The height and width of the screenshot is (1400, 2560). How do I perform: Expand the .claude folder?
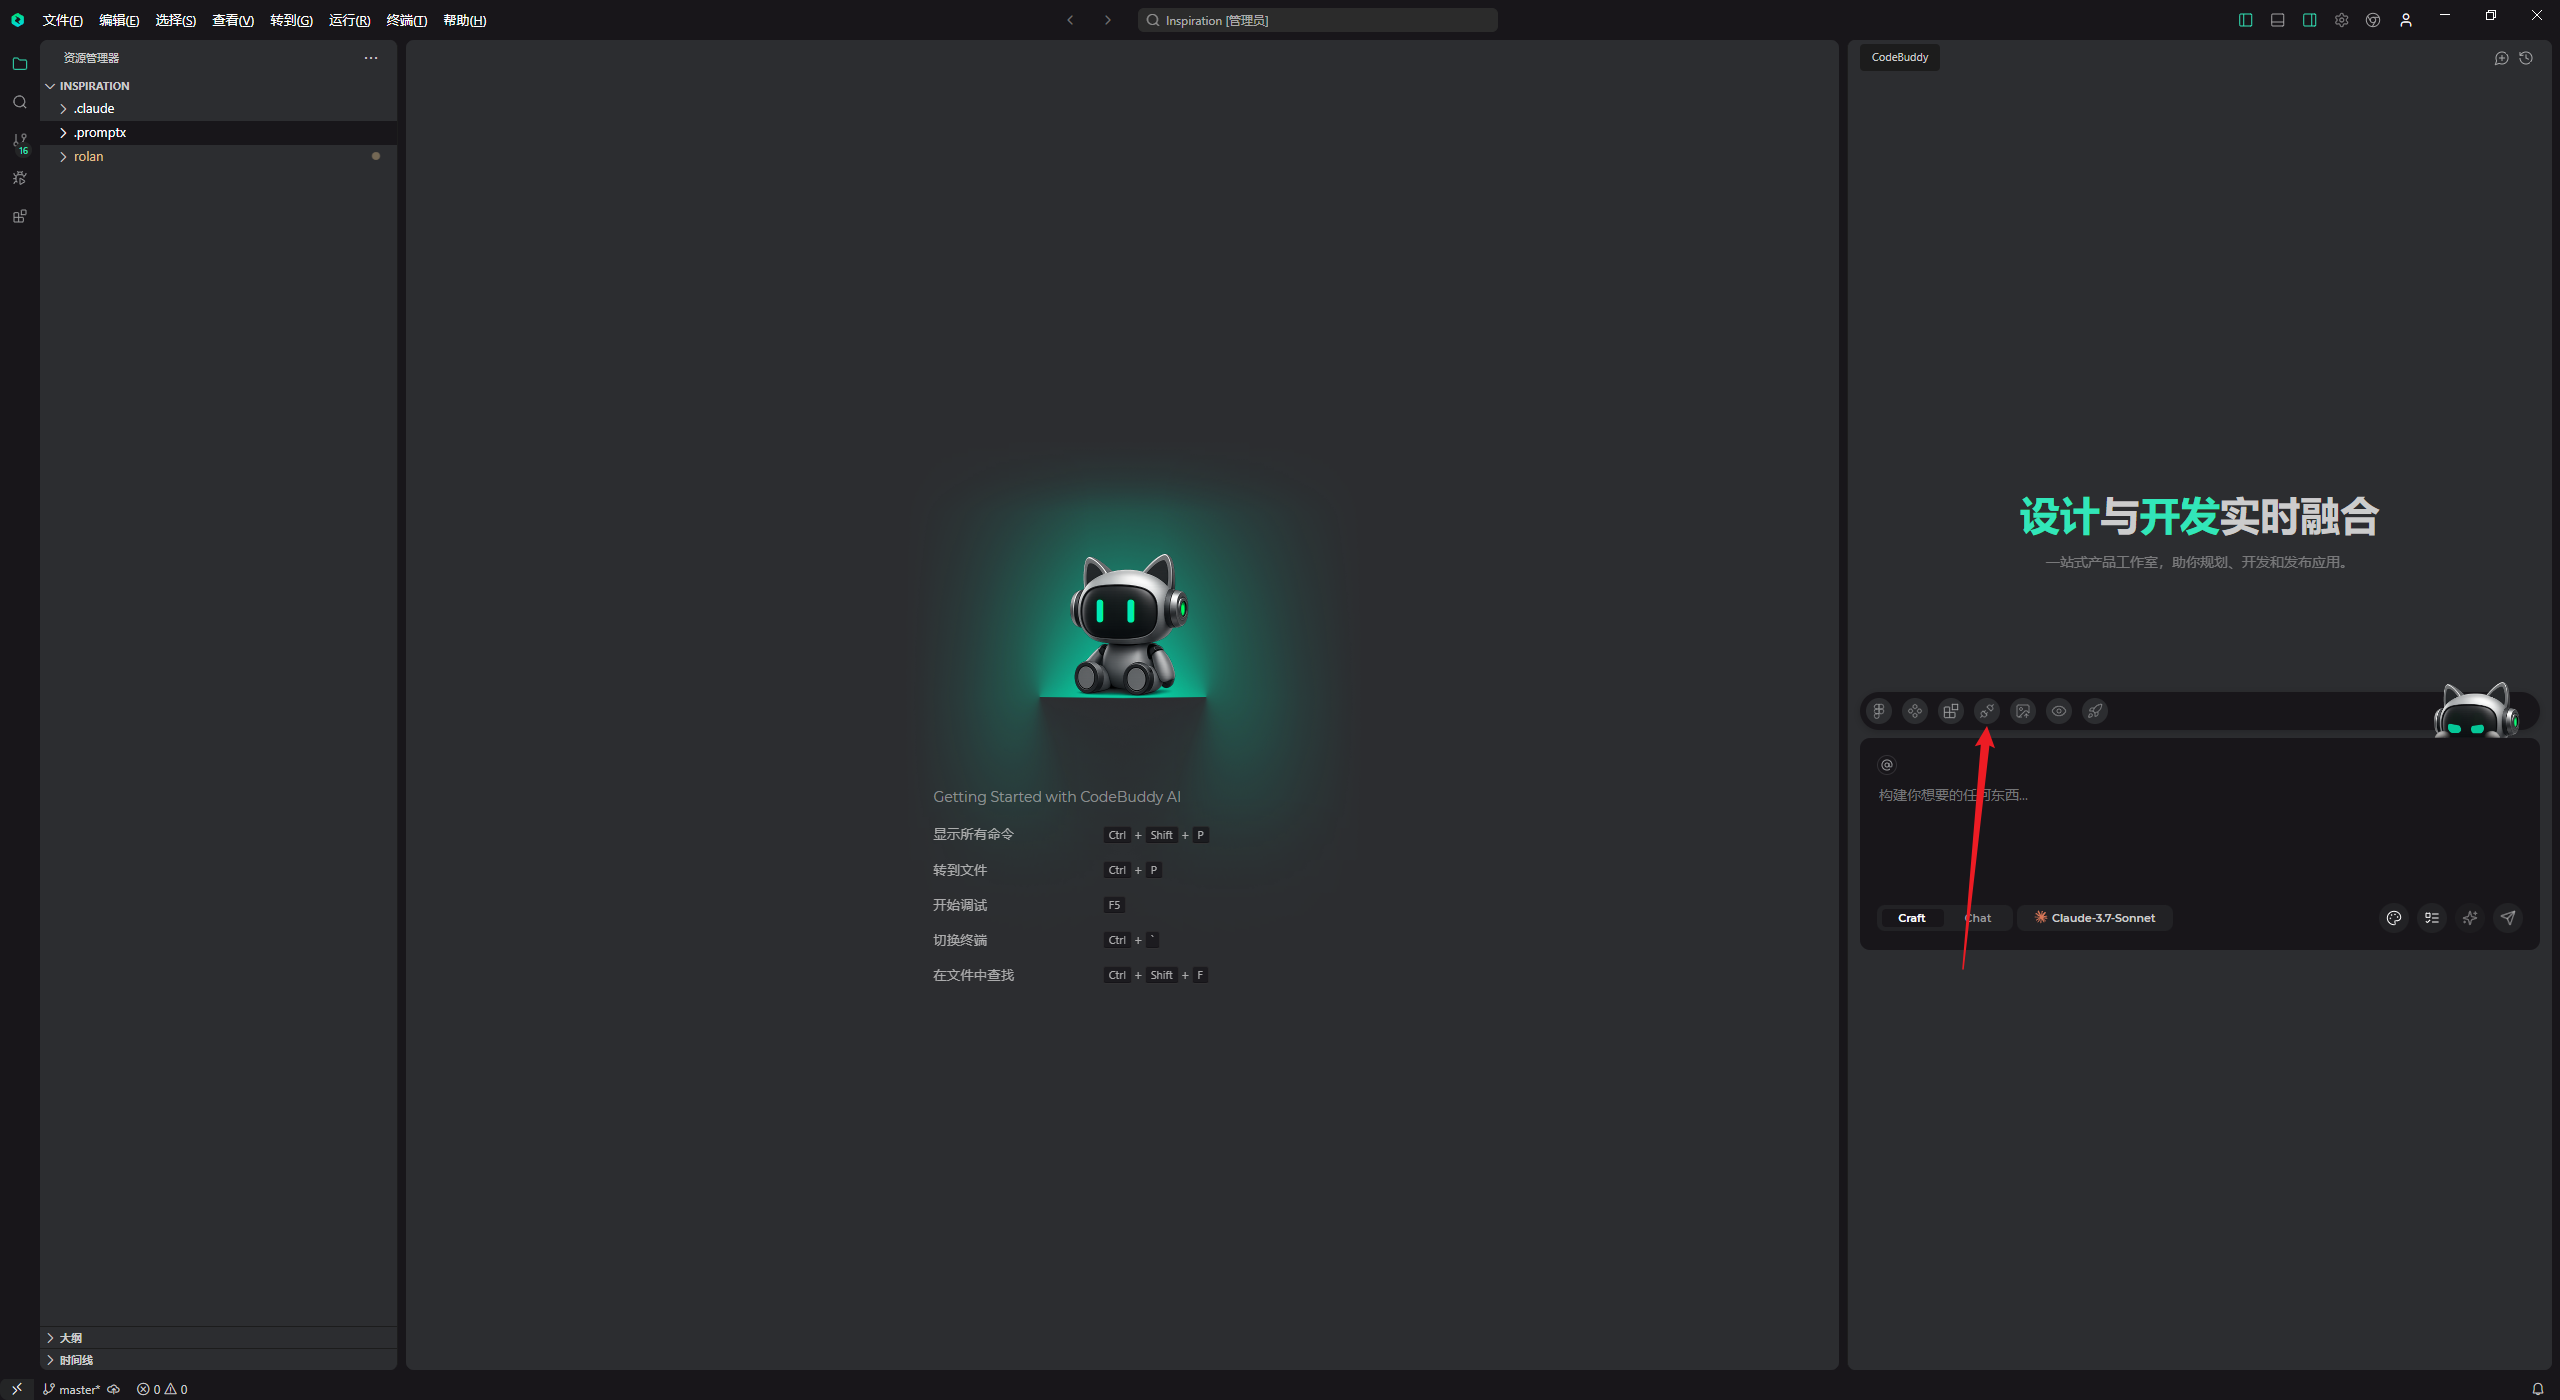tap(218, 108)
